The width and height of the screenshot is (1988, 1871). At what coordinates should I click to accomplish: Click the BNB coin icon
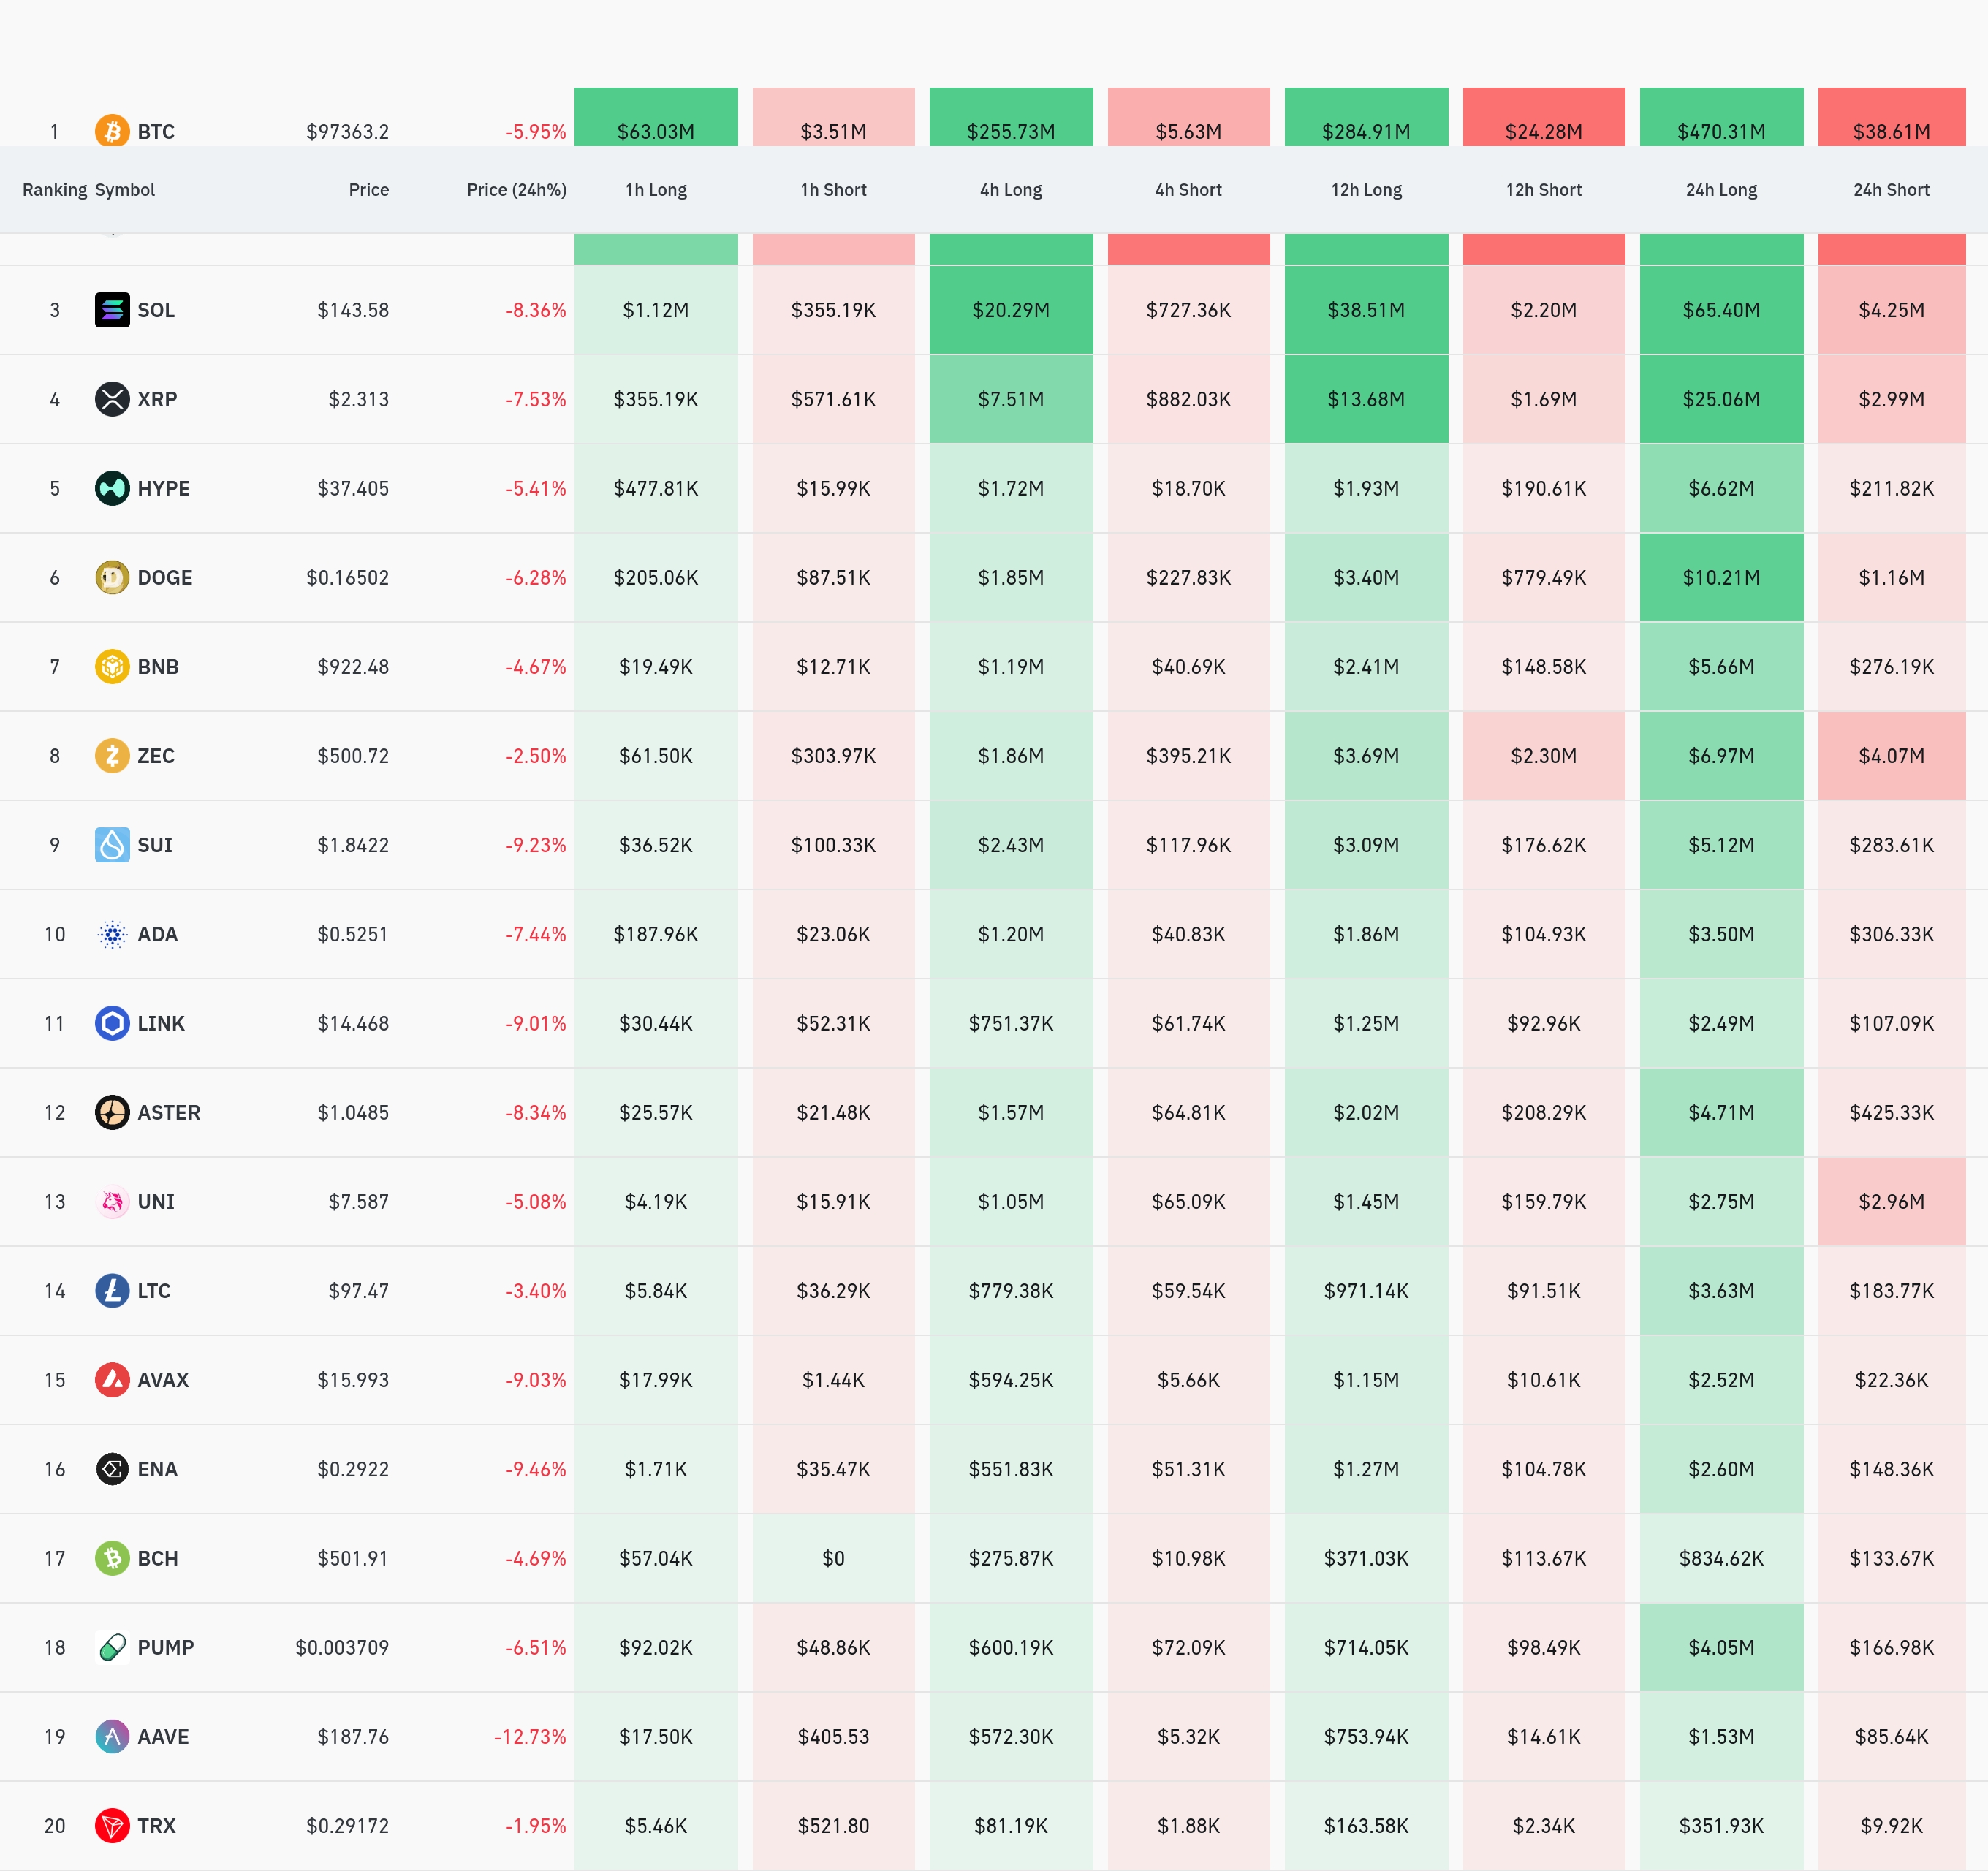112,666
